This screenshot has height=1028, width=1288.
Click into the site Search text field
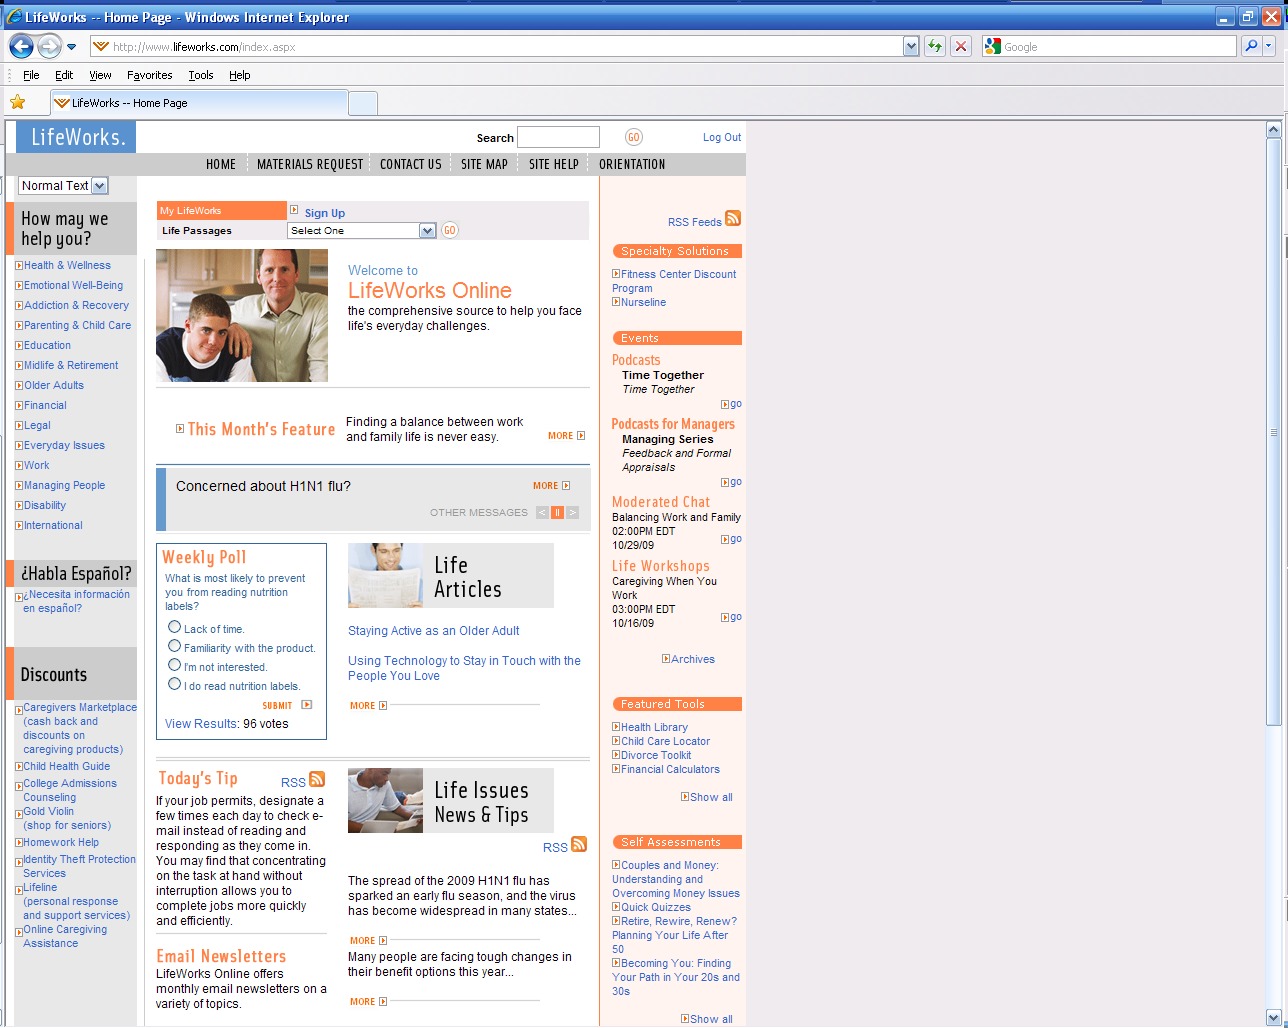click(x=558, y=138)
